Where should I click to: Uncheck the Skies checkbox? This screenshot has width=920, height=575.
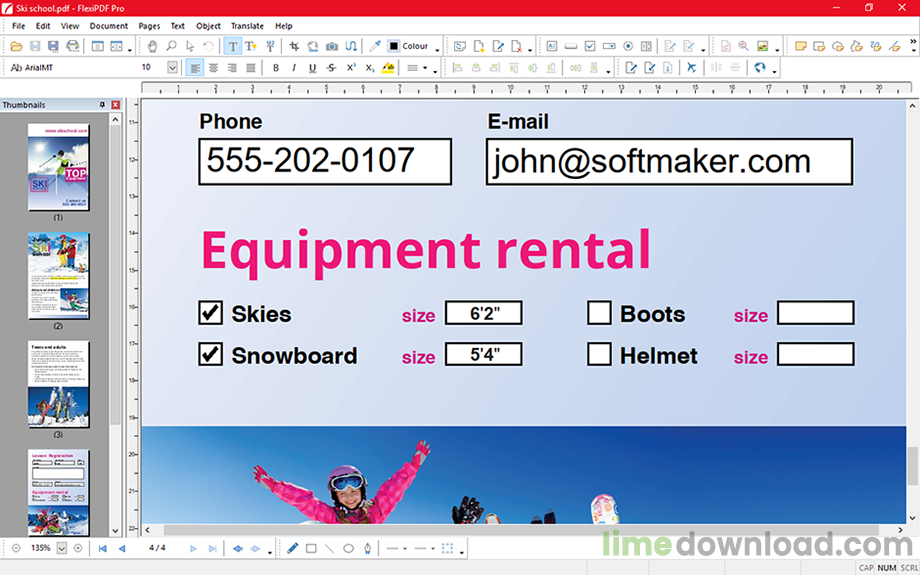[210, 313]
